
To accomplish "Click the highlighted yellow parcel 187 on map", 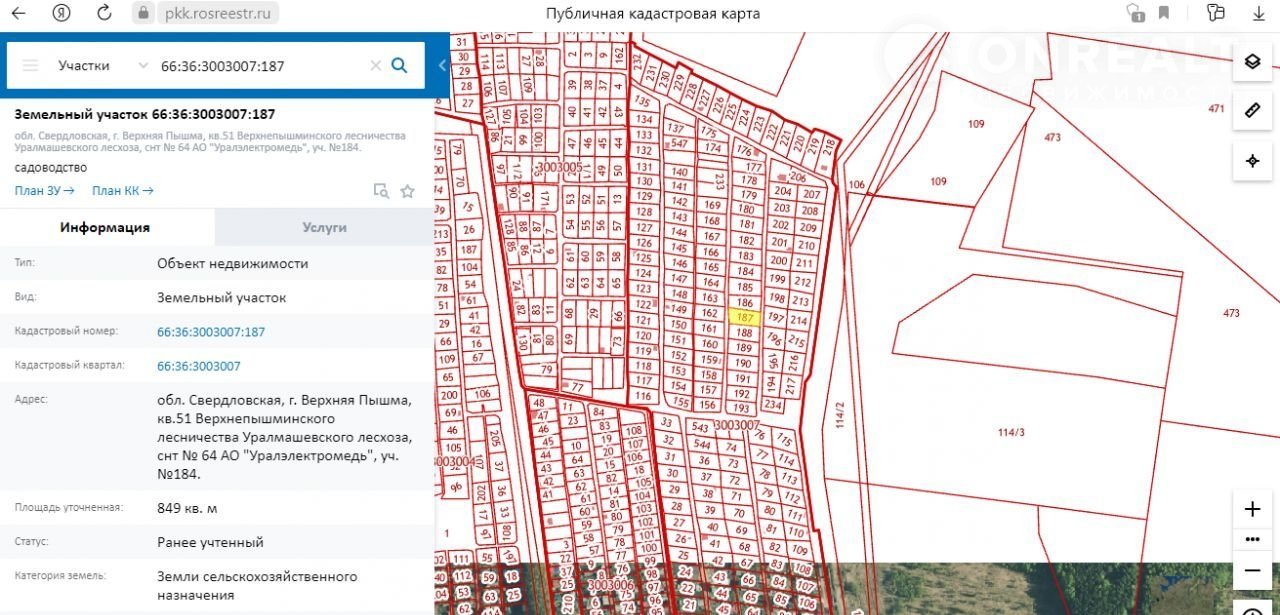I will 745,317.
